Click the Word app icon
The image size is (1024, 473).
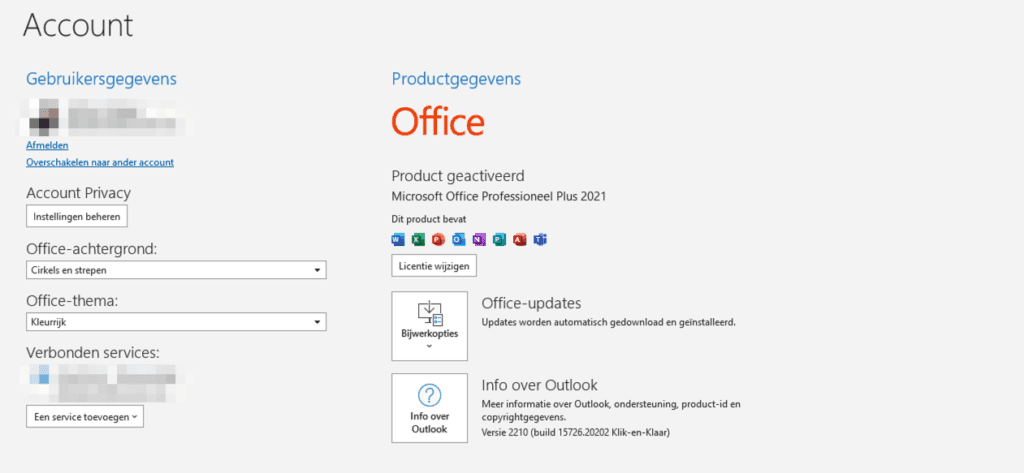click(397, 240)
